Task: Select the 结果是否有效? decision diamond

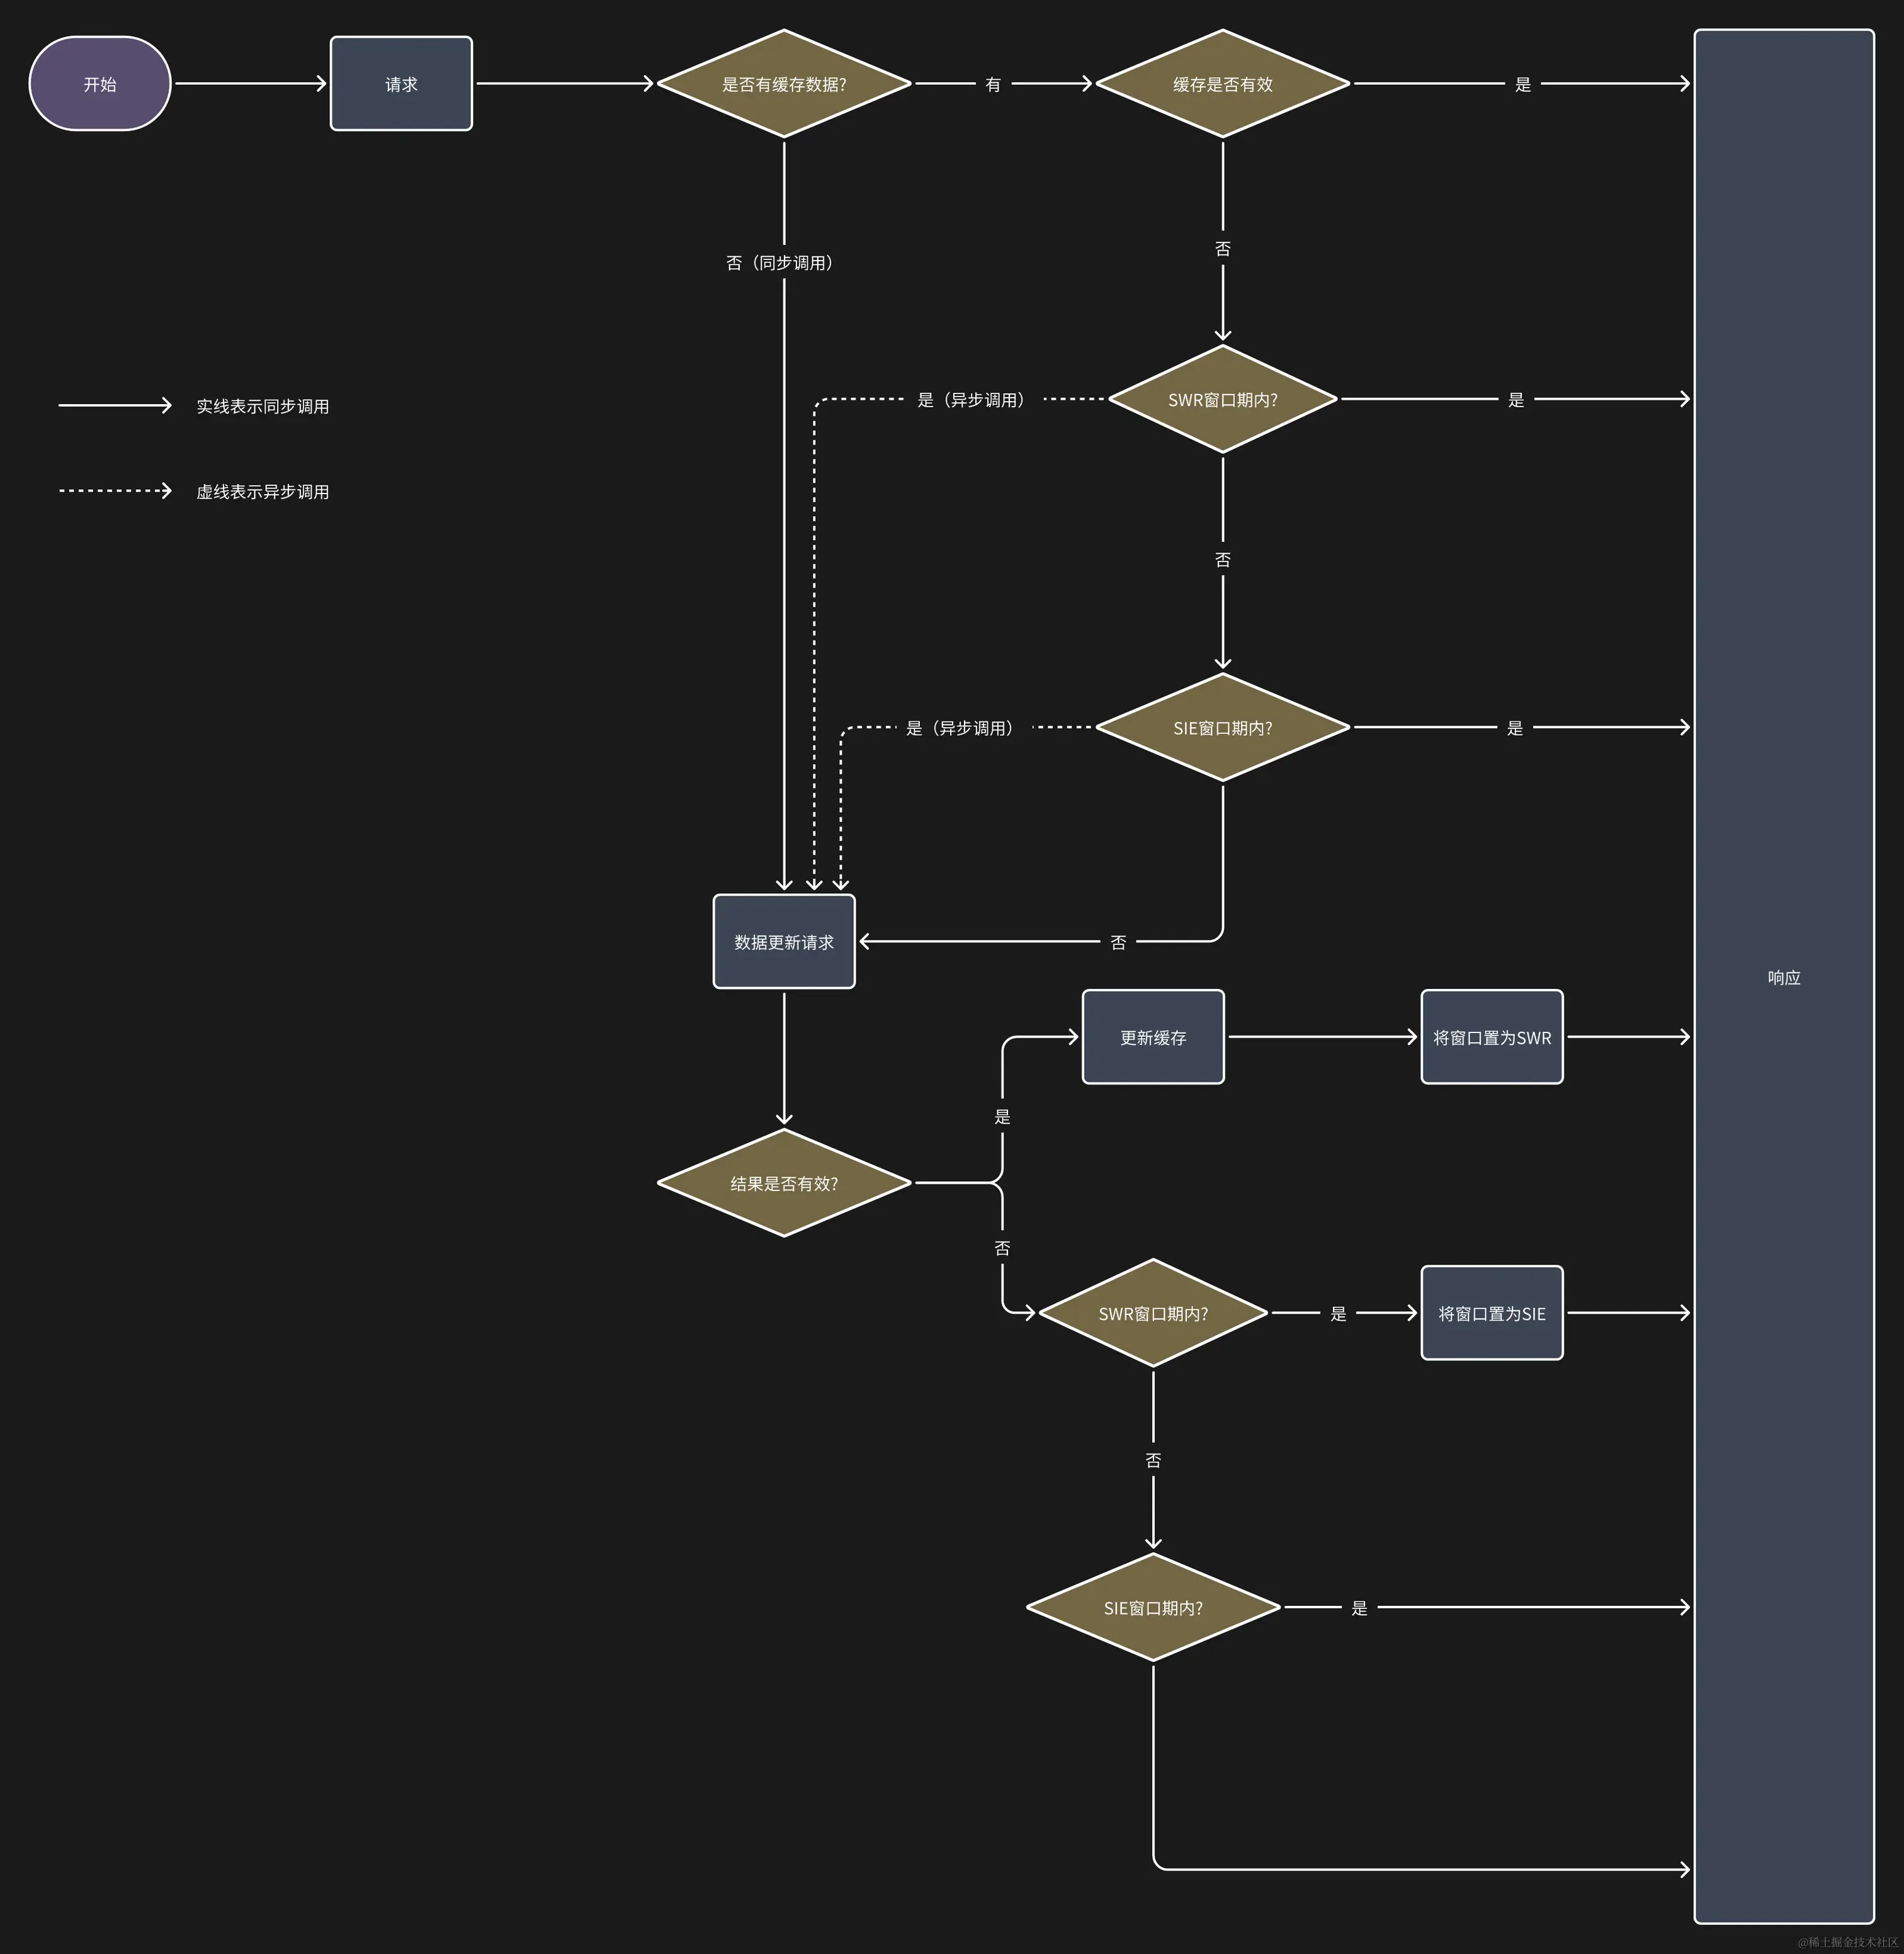Action: tap(784, 1183)
